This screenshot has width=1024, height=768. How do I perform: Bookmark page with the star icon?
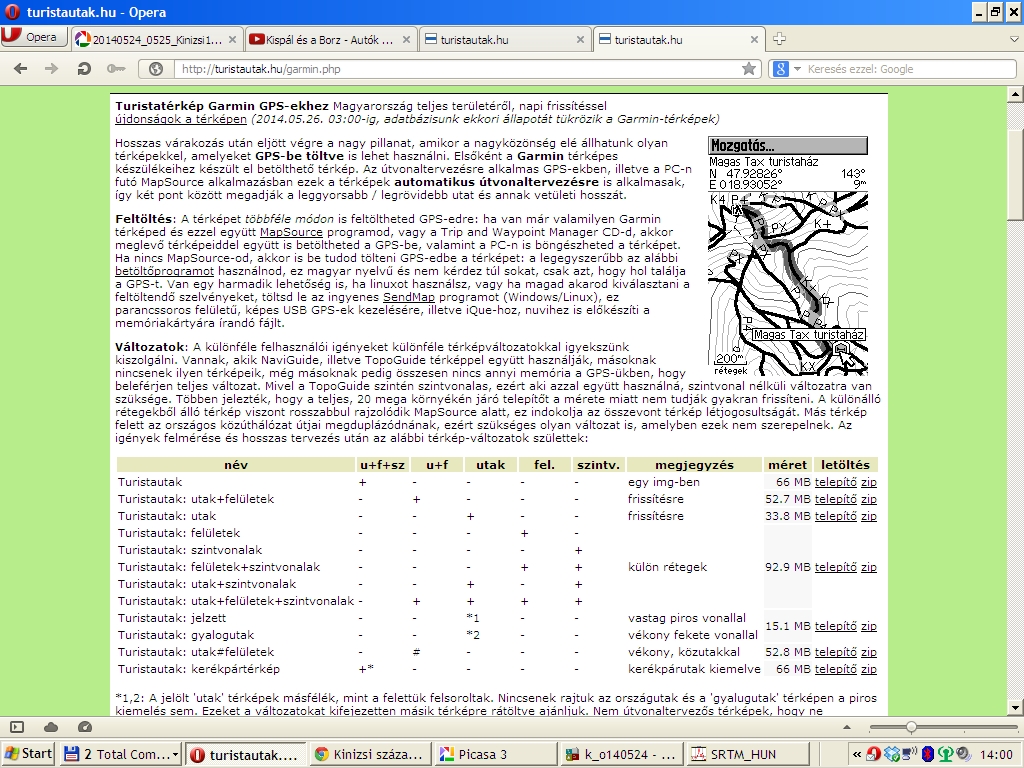(x=749, y=69)
